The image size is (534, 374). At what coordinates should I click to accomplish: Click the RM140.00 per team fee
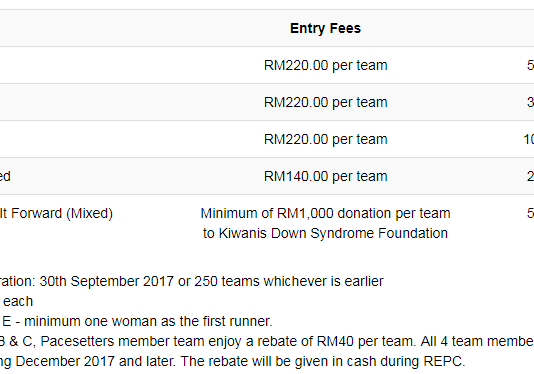click(326, 176)
